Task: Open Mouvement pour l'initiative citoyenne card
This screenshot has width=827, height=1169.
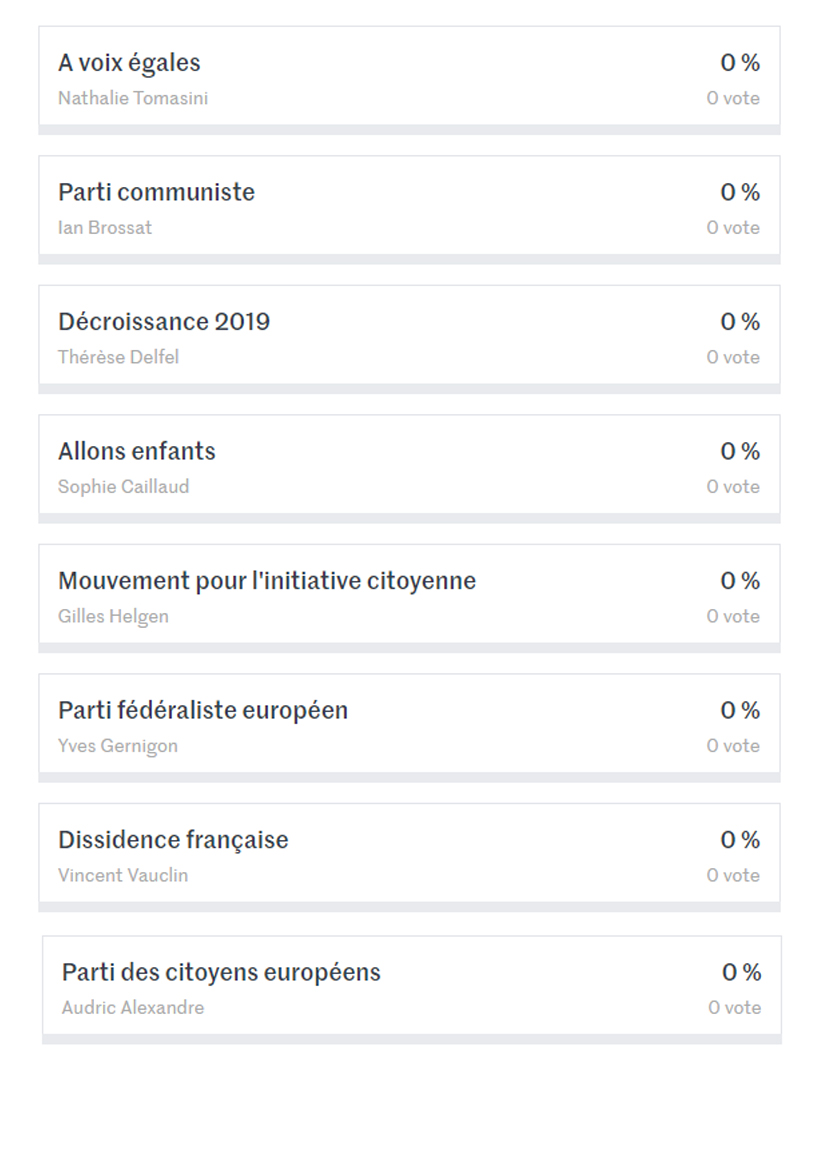Action: point(409,599)
